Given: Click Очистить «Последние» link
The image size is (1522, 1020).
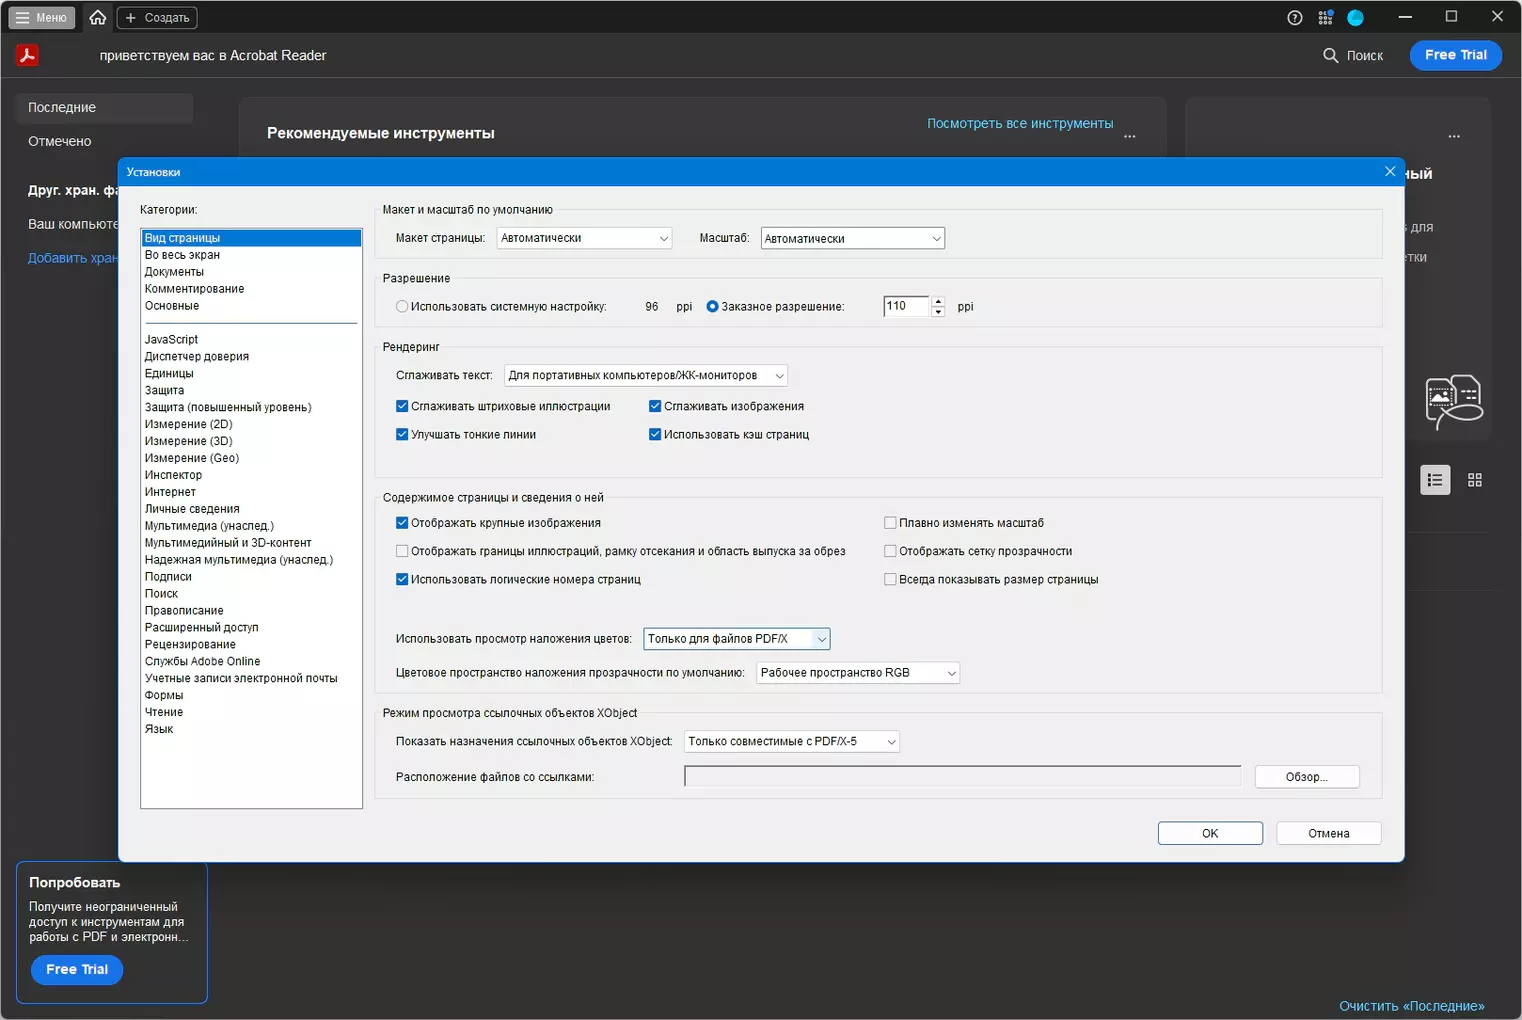Looking at the screenshot, I should 1412,1006.
